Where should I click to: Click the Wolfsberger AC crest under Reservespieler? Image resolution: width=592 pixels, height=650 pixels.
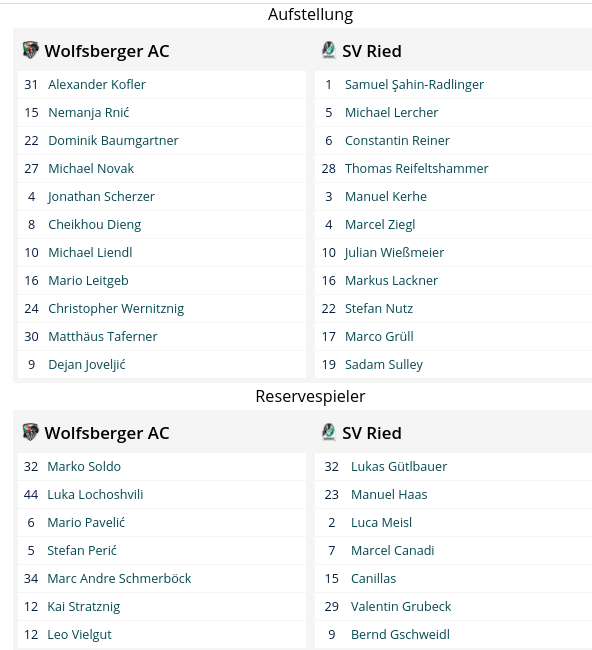[x=30, y=432]
